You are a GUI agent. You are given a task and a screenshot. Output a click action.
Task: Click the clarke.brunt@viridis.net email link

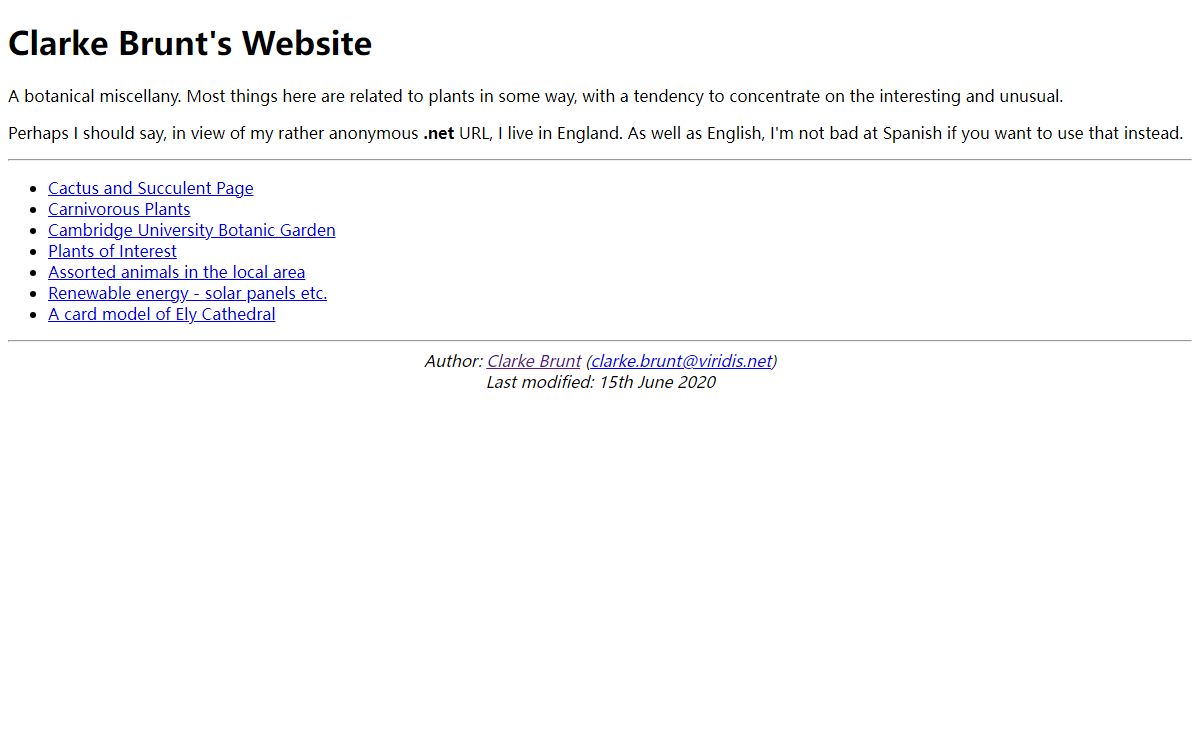click(682, 361)
